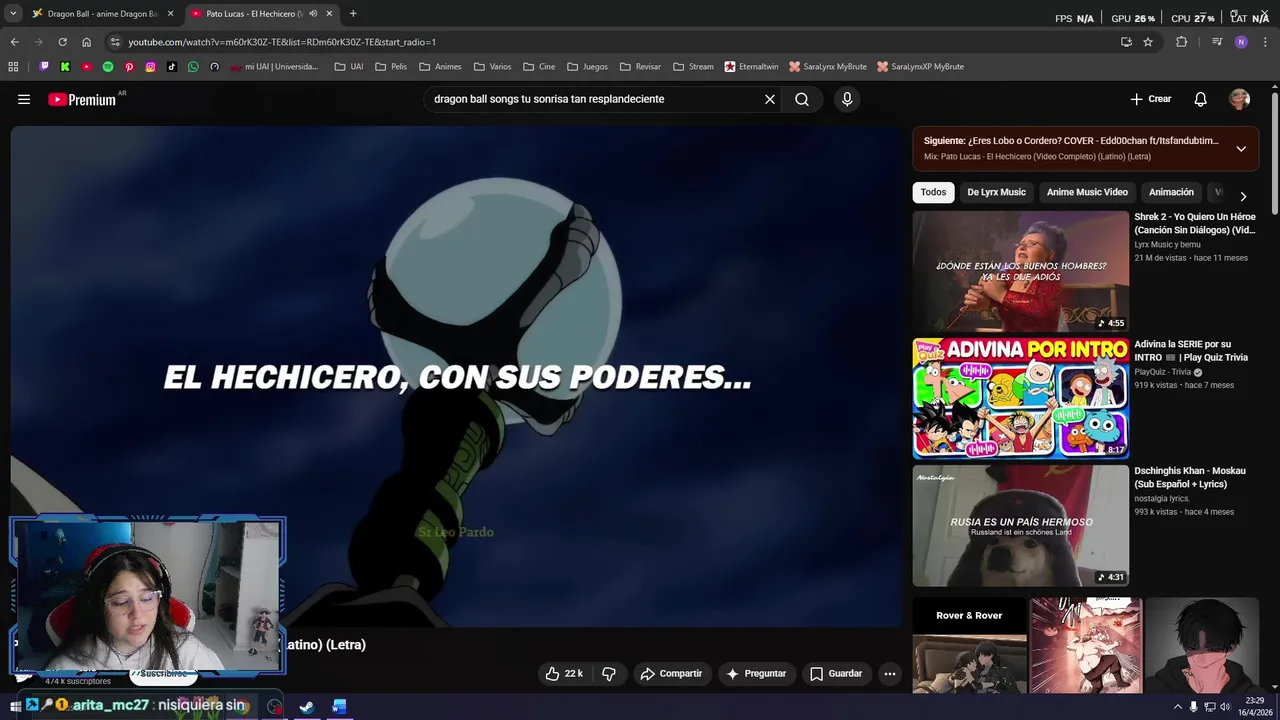Go back in browser history
This screenshot has width=1280, height=720.
tap(14, 42)
